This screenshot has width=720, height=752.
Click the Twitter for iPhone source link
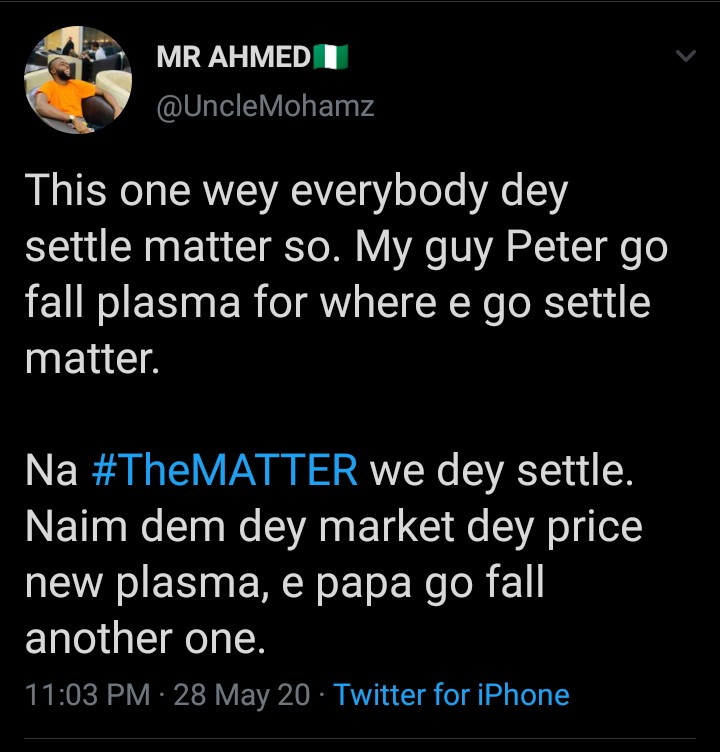[x=451, y=694]
